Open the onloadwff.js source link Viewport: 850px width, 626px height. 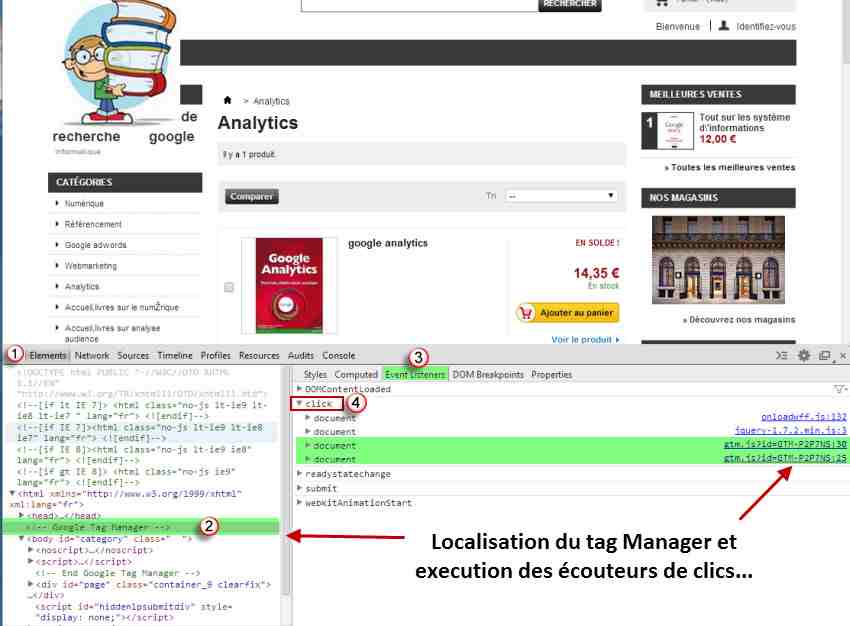[x=803, y=416]
